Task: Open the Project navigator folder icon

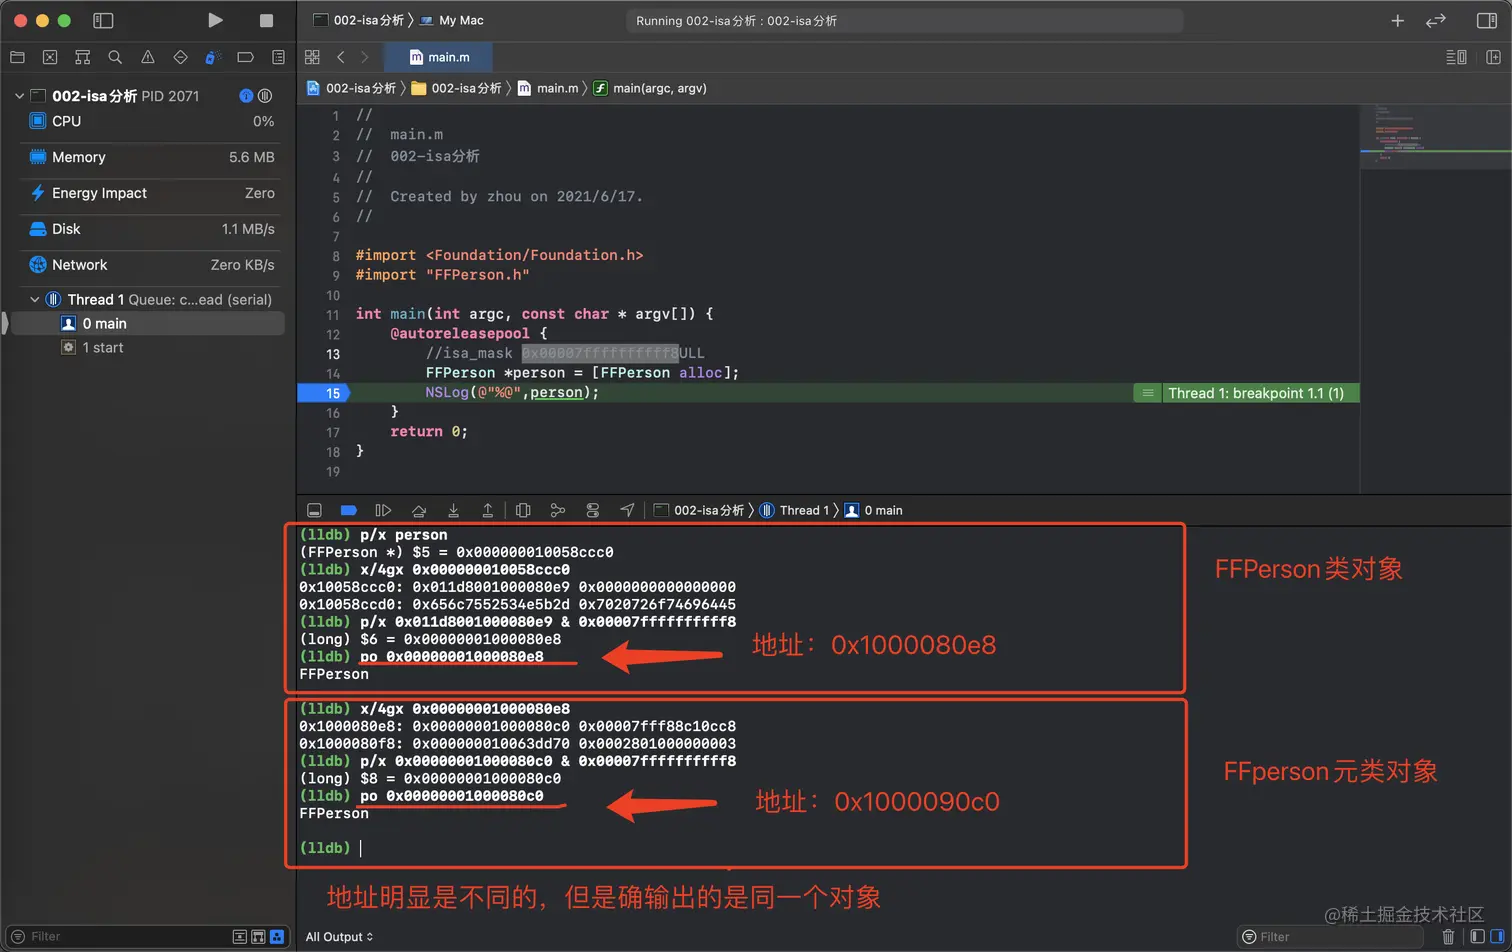Action: pos(17,57)
